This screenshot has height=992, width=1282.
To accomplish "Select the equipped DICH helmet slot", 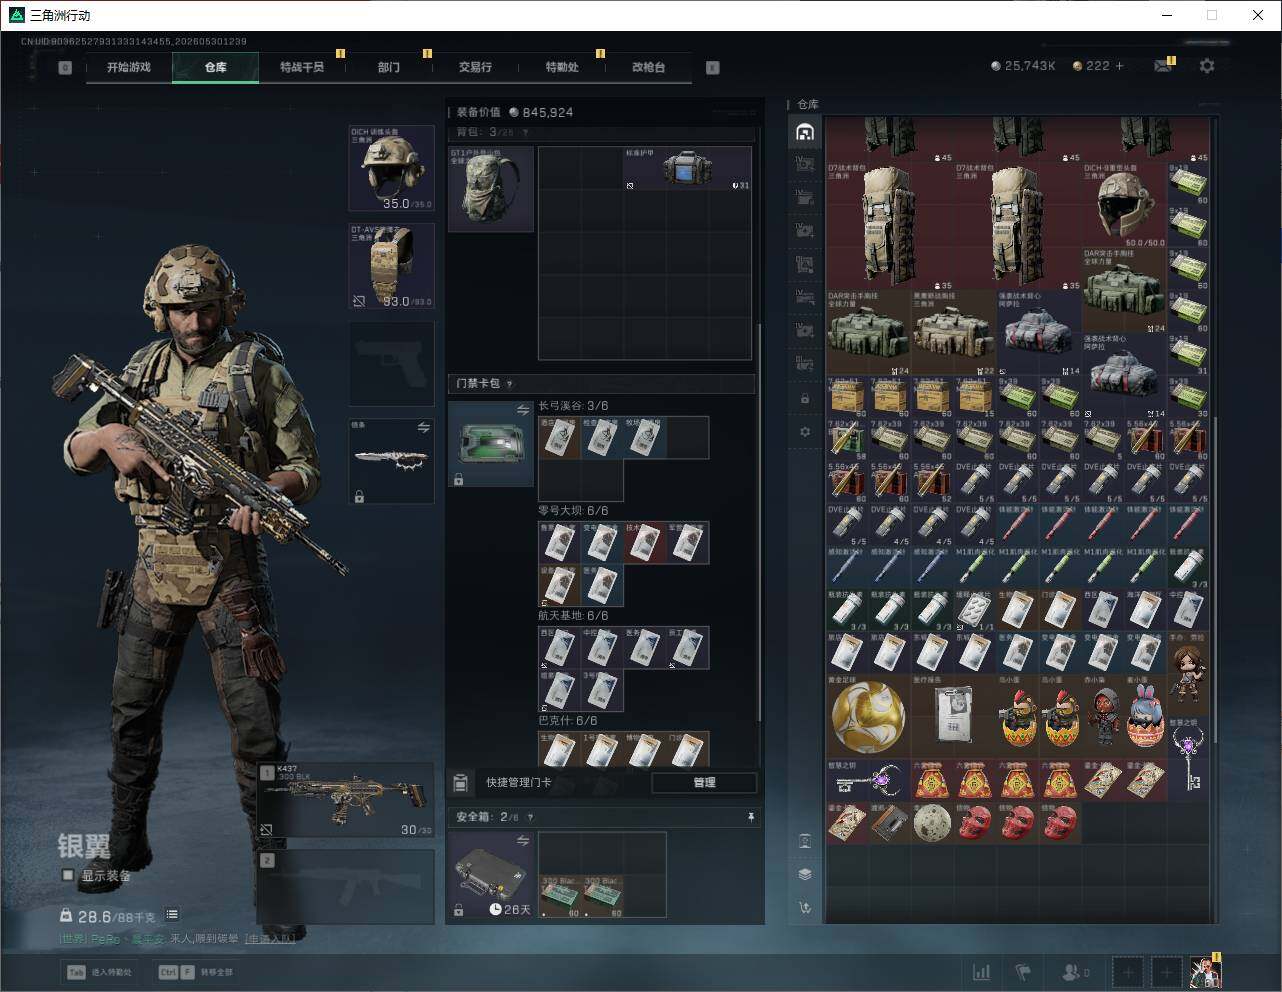I will (x=391, y=168).
